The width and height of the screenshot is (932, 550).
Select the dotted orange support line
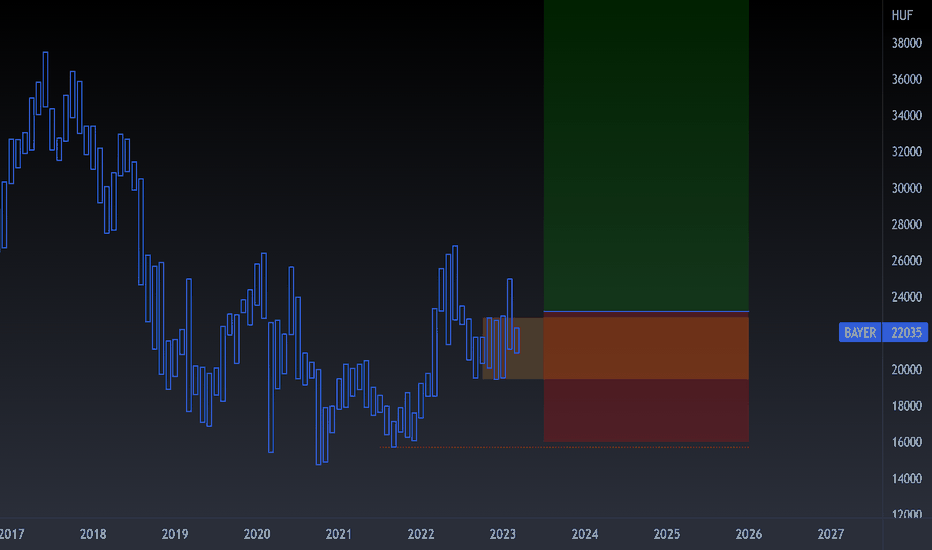click(x=564, y=447)
